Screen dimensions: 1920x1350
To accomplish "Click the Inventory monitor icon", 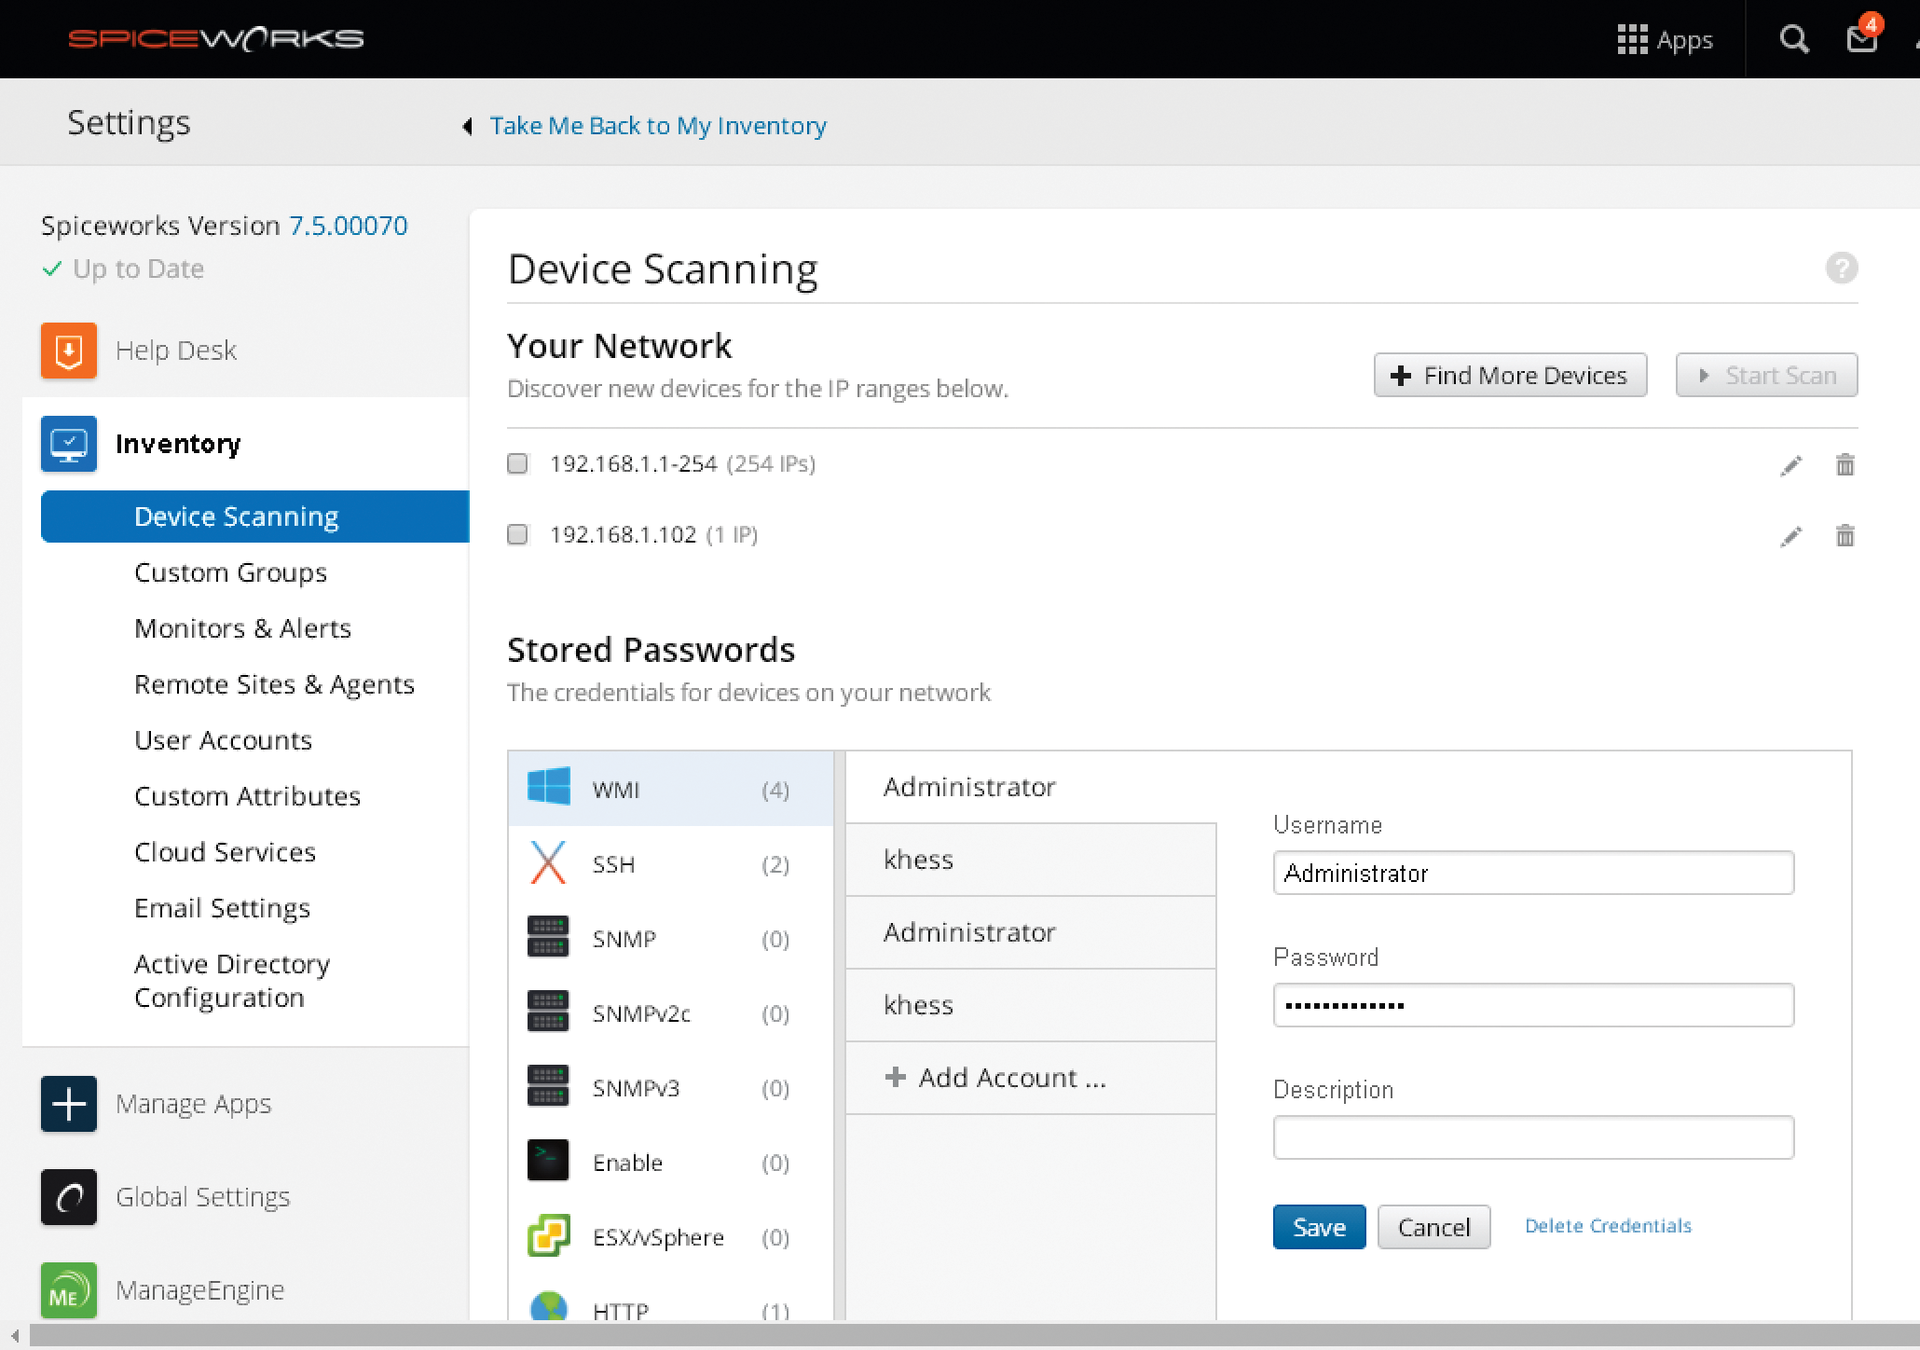I will tap(68, 443).
